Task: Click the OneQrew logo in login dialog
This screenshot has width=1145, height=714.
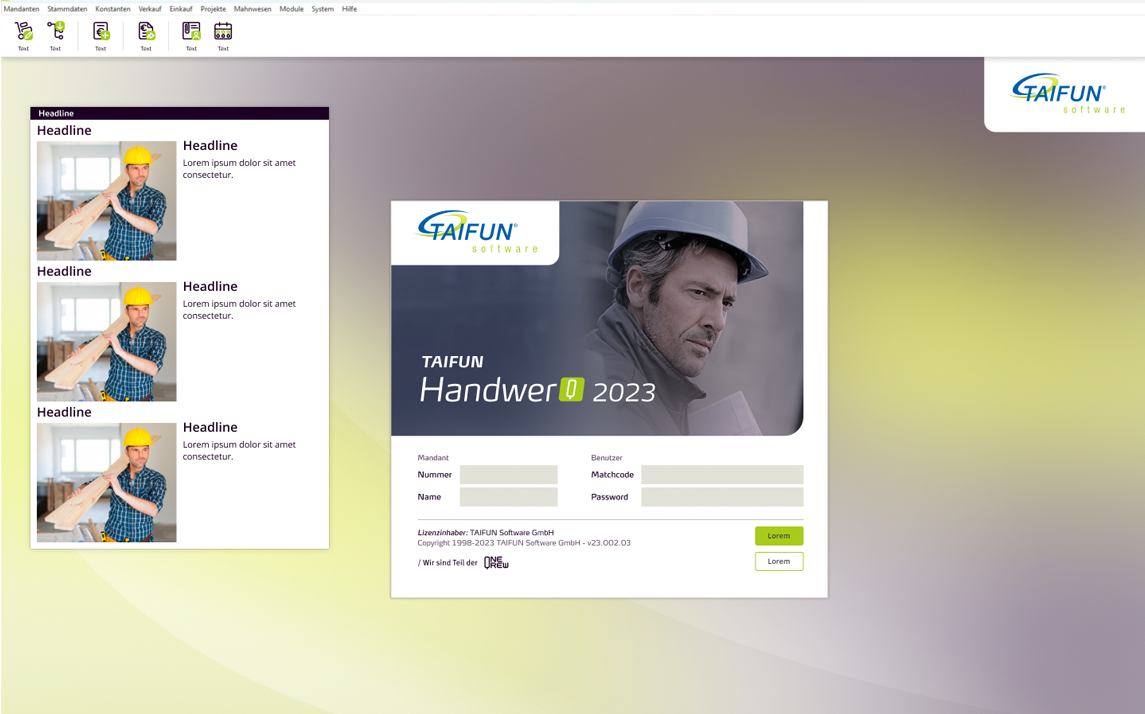Action: (x=496, y=563)
